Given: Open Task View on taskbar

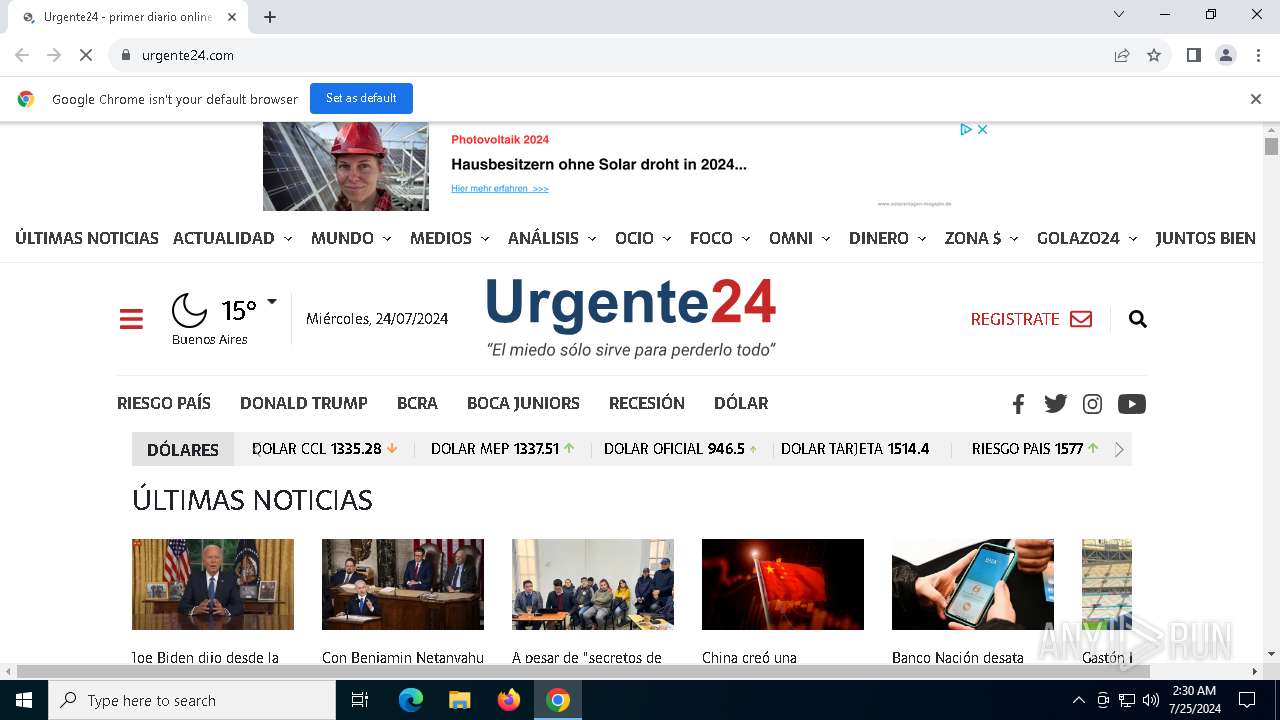Looking at the screenshot, I should (x=360, y=700).
